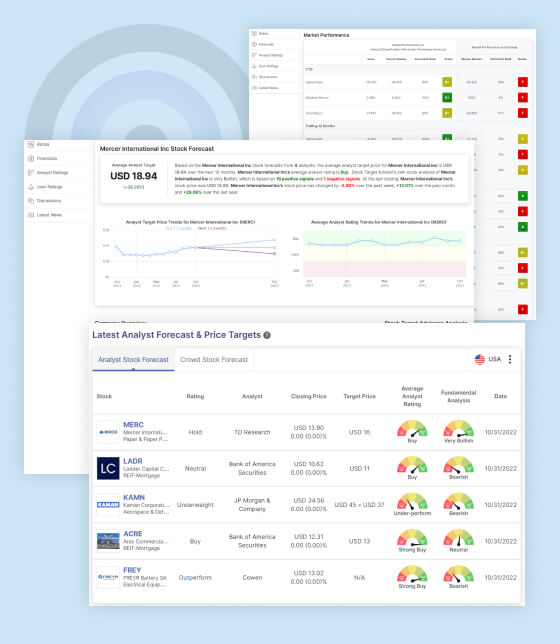Click first green grade badge in Market Performance
Viewport: 560px width, 644px height.
pyautogui.click(x=447, y=98)
